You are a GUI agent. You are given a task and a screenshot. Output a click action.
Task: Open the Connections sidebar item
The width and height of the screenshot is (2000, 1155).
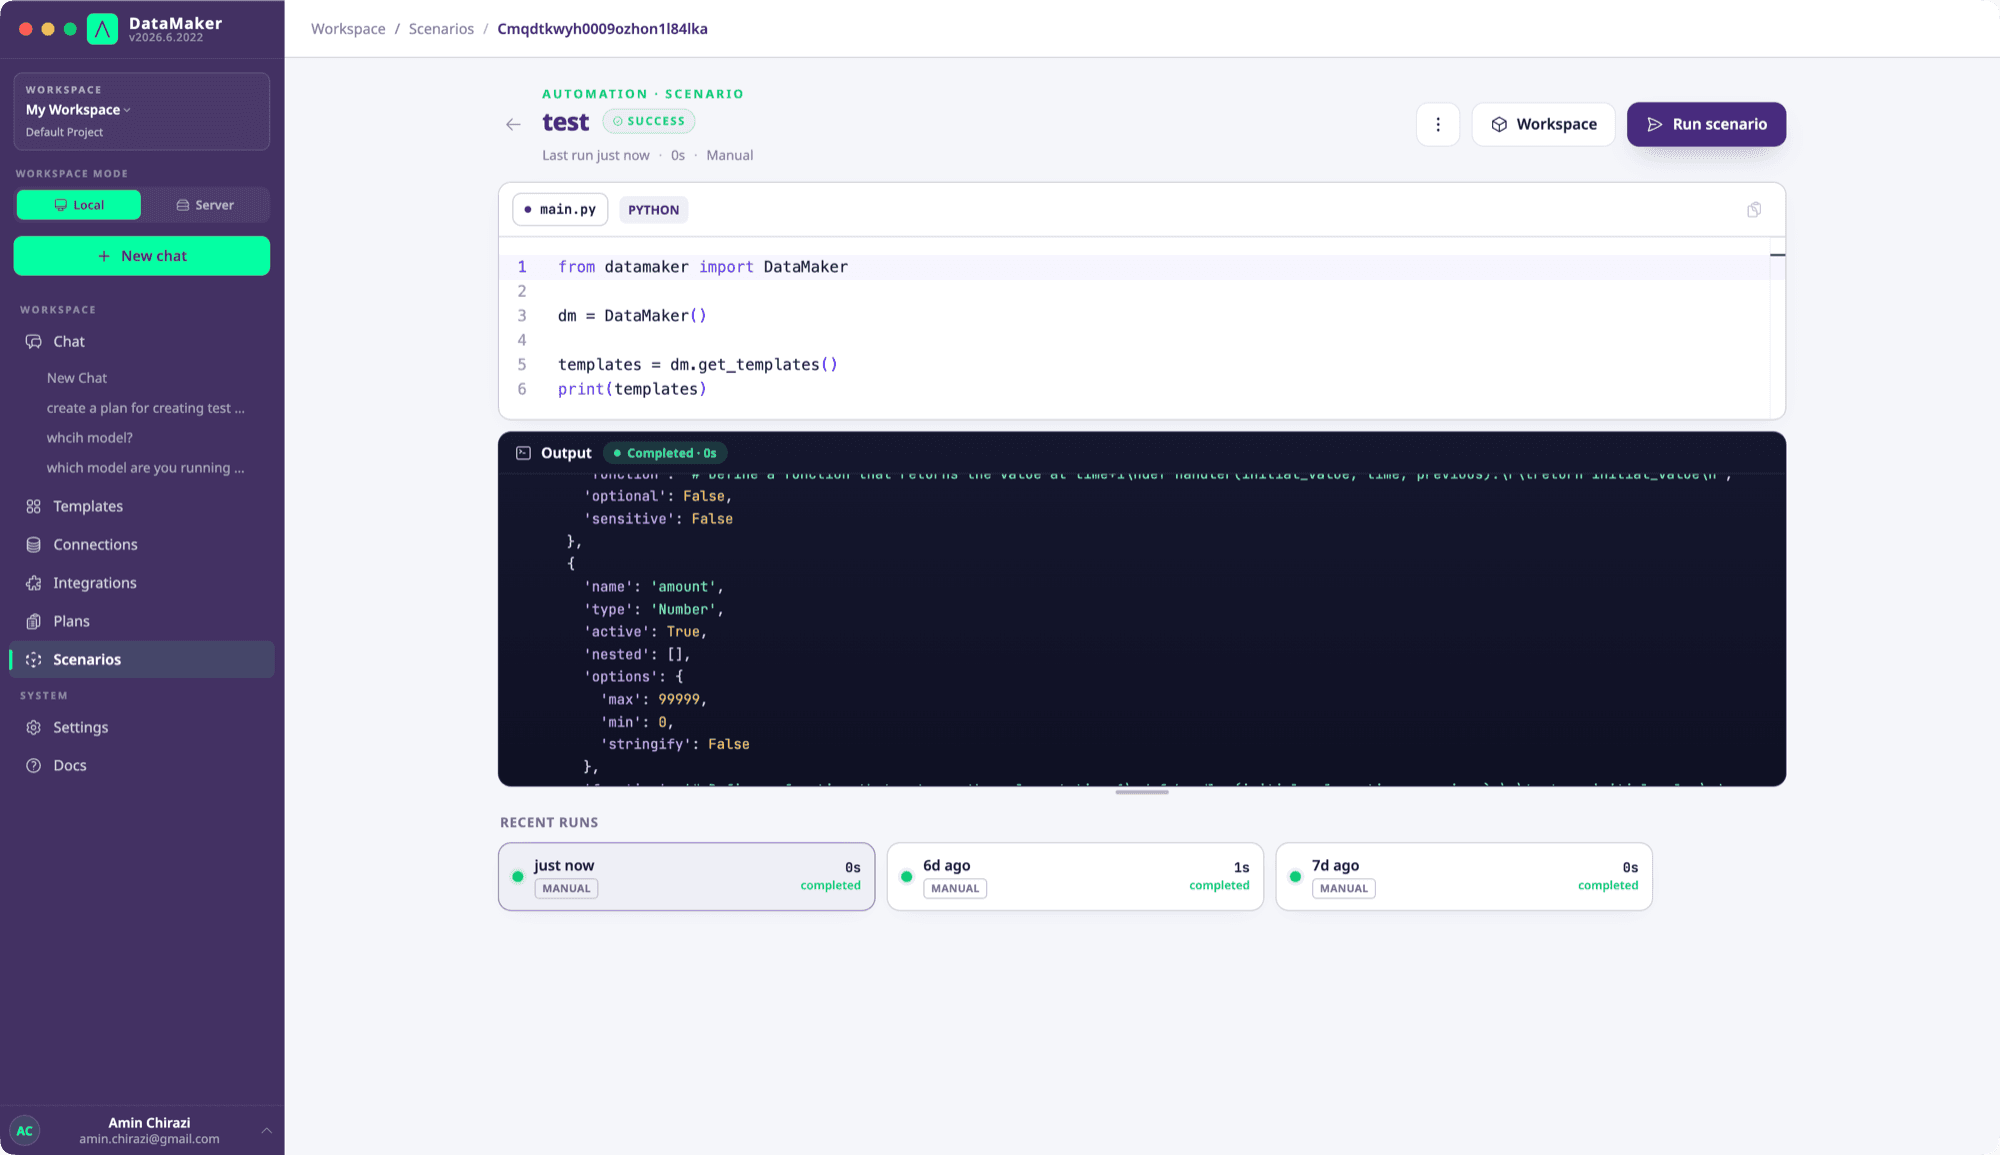(142, 545)
